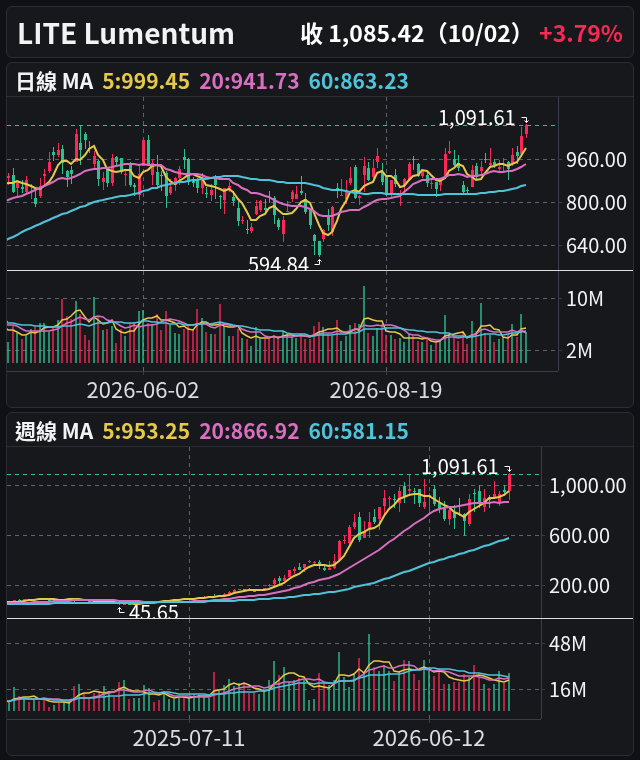Click the 800.00 daily price axis label
This screenshot has height=760, width=640.
click(596, 203)
